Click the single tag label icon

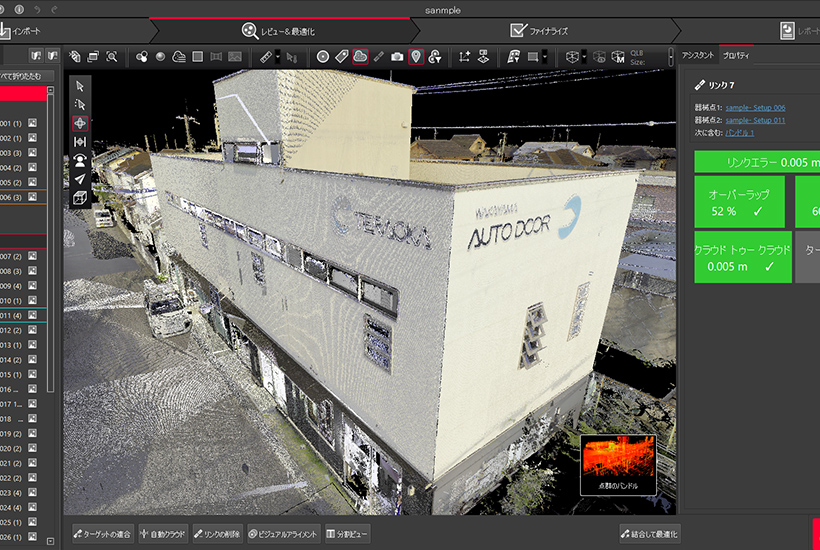point(341,56)
